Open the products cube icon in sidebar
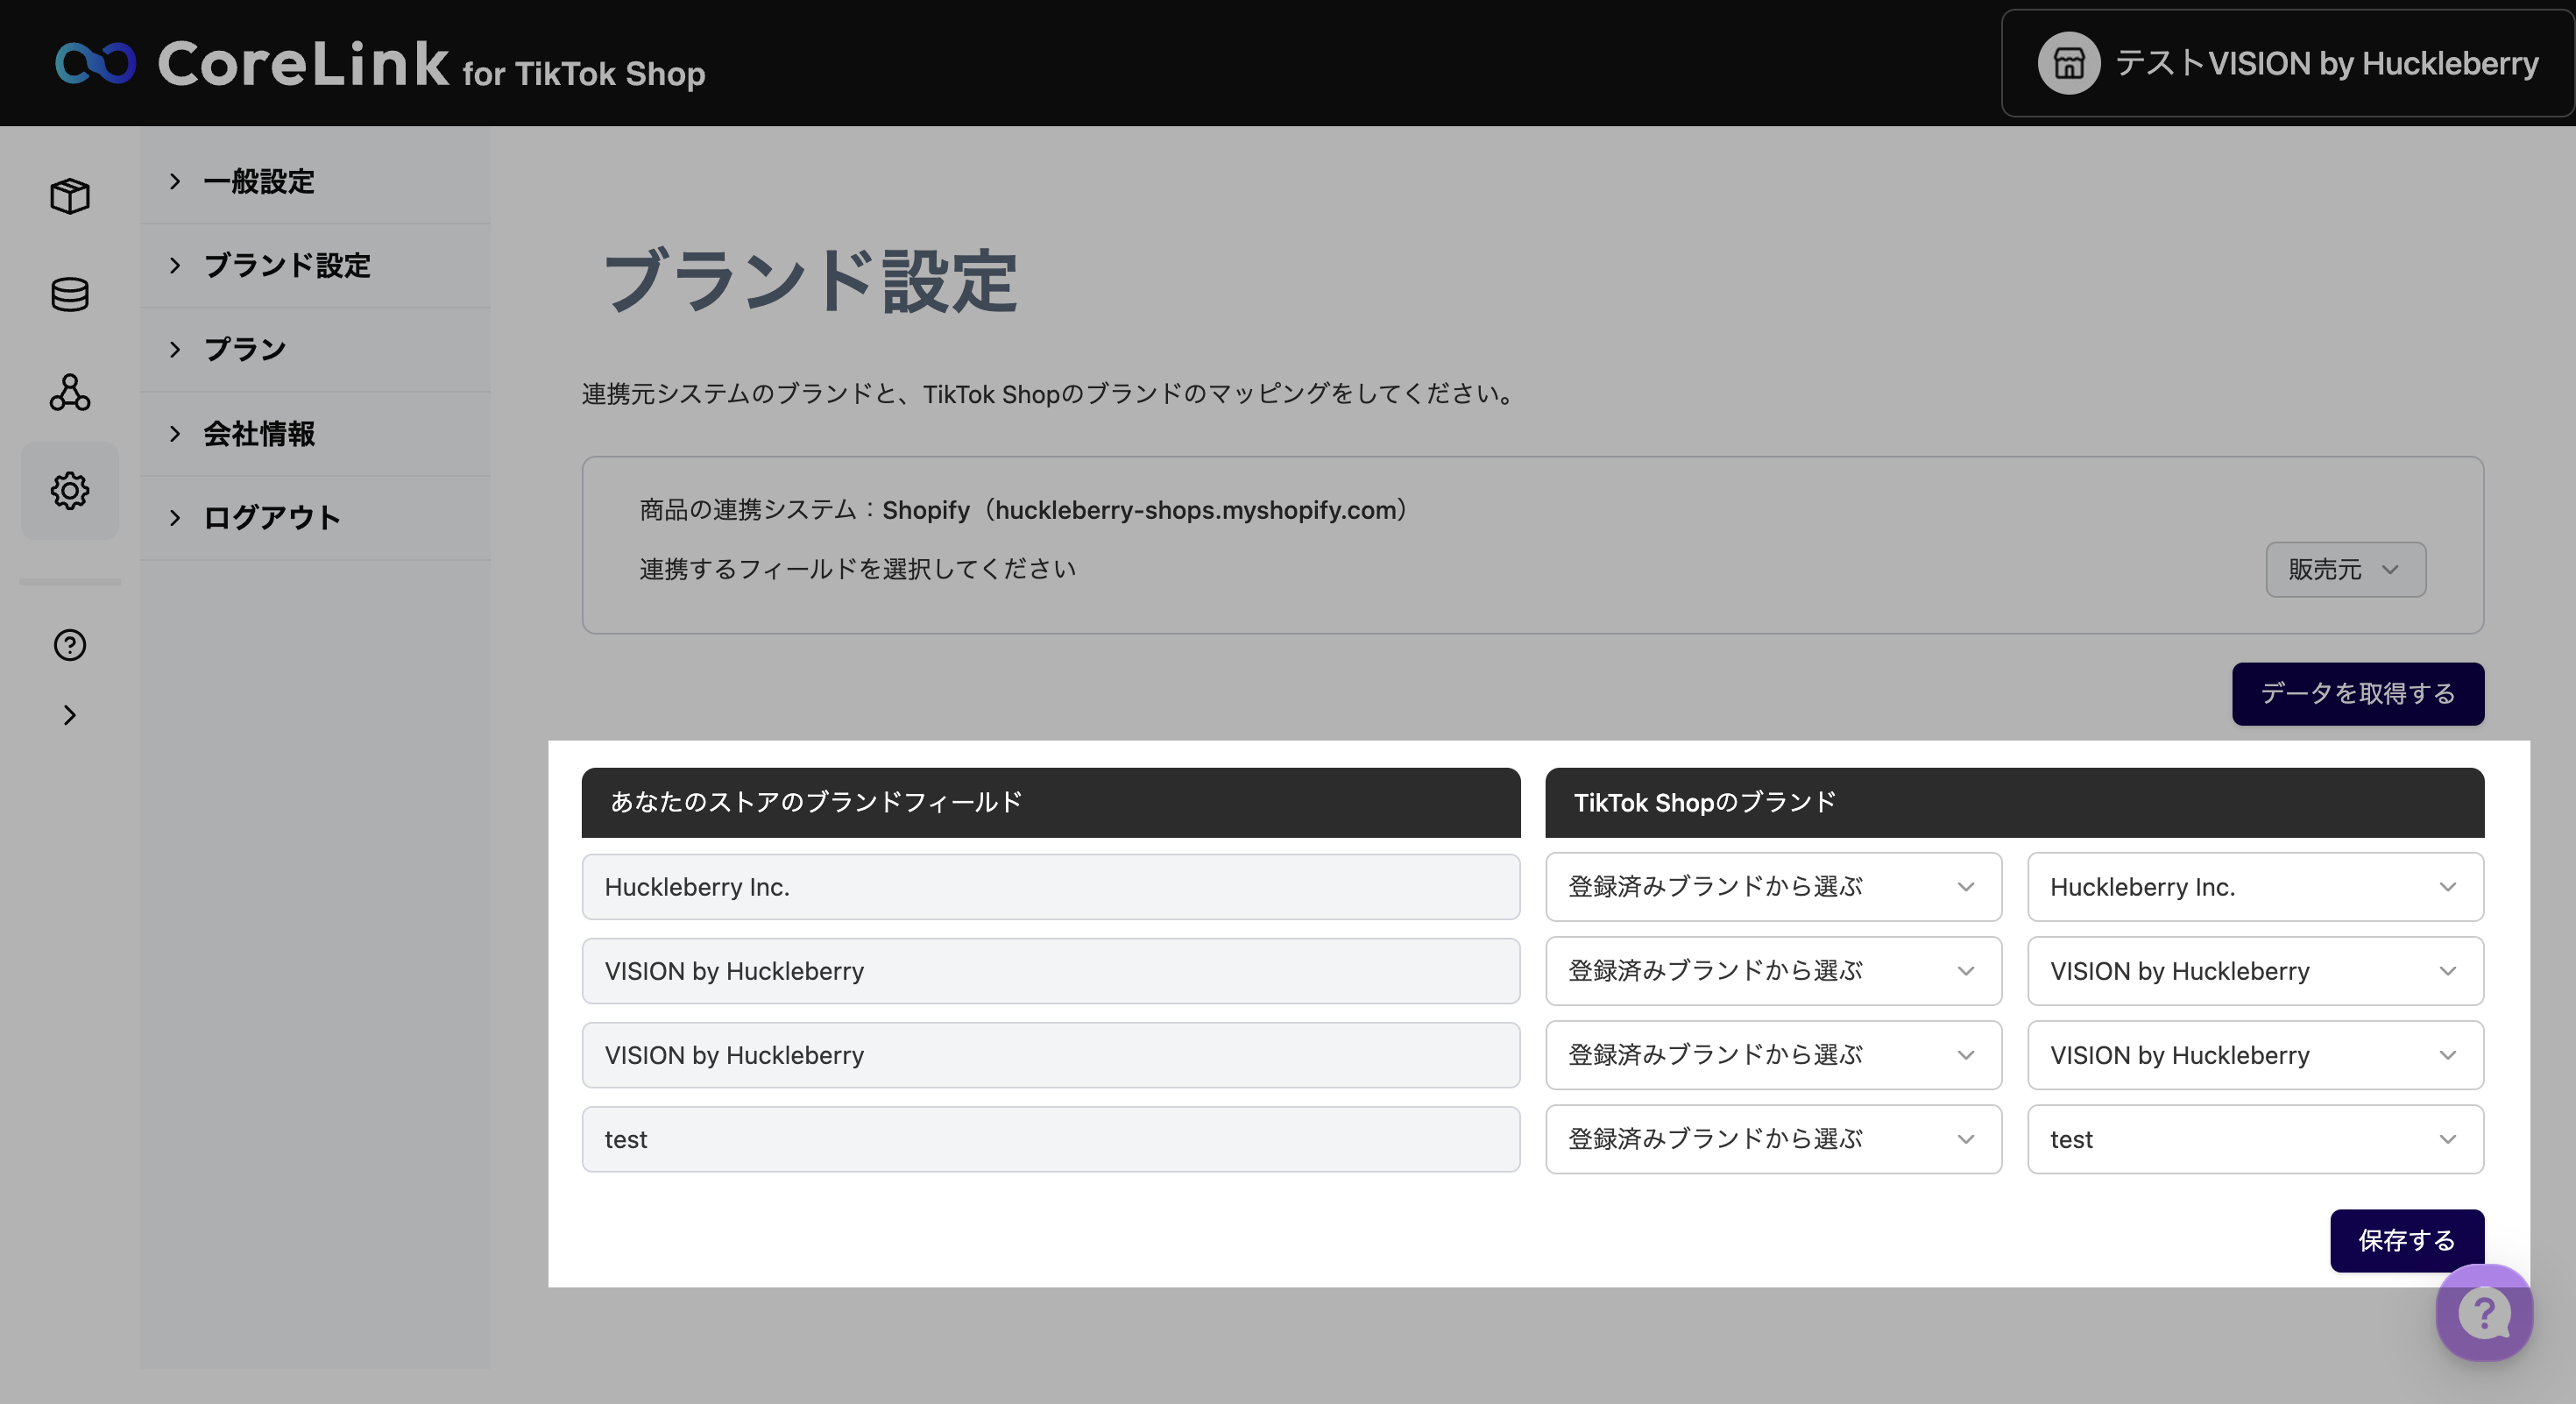 click(x=70, y=196)
